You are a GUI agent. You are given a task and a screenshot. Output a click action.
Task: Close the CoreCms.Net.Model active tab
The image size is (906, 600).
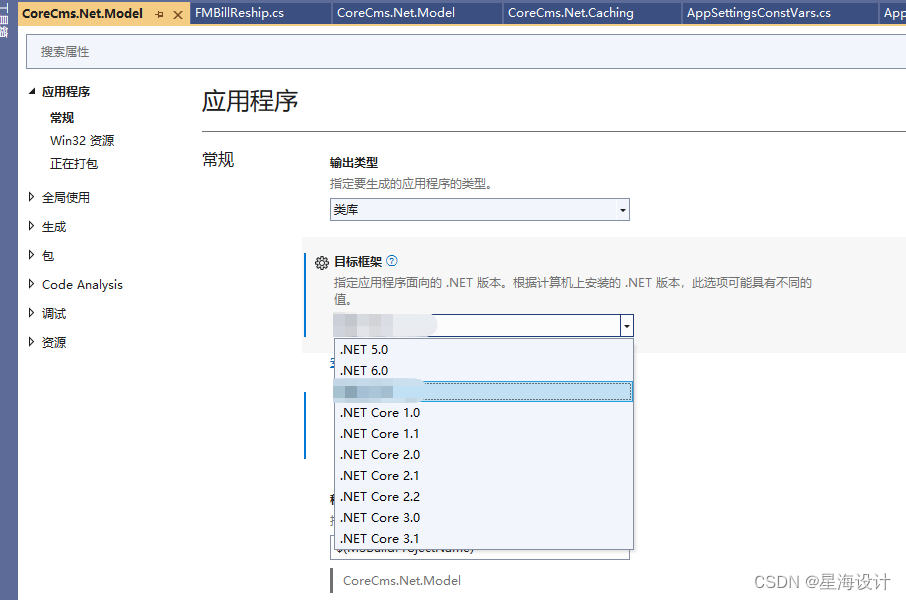(178, 14)
